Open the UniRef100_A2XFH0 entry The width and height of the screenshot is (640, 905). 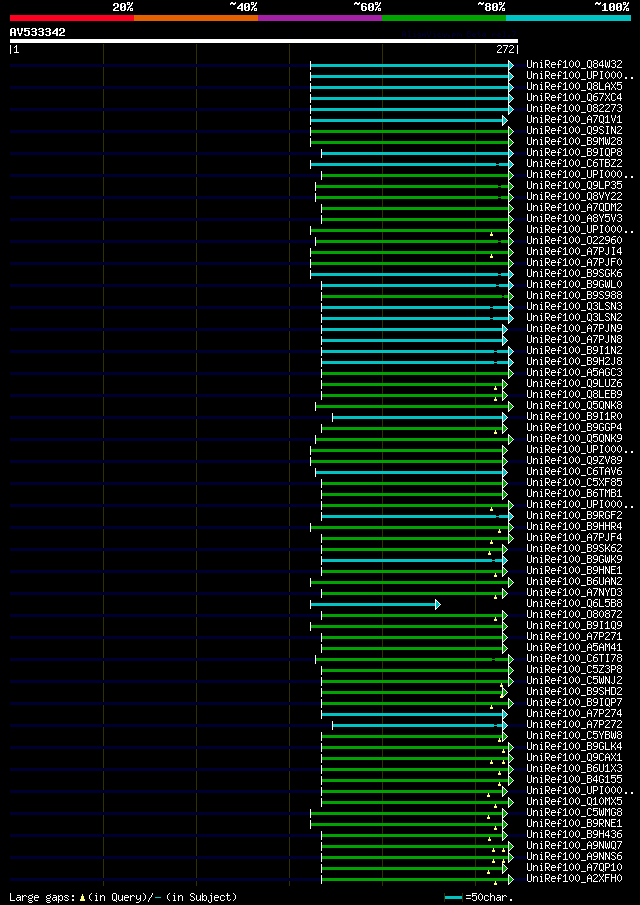click(x=574, y=879)
